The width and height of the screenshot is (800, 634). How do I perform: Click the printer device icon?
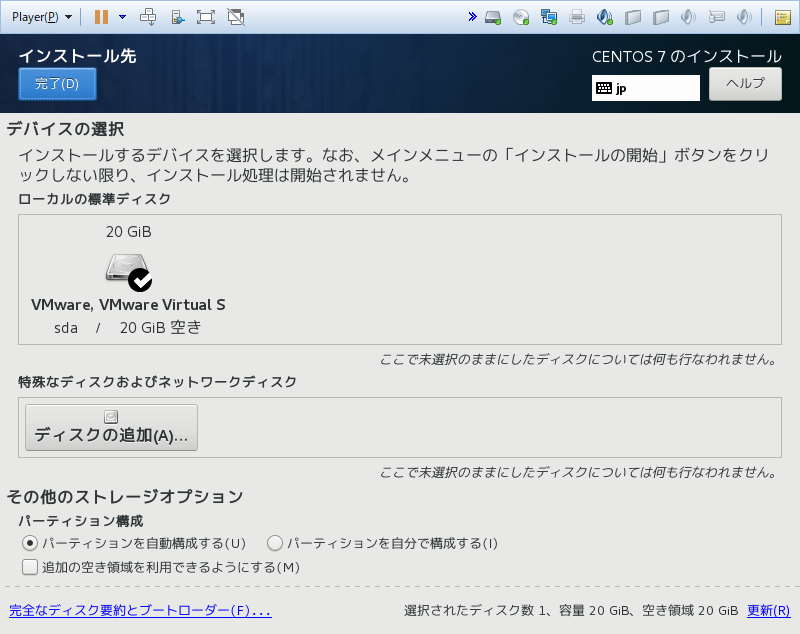(x=577, y=17)
